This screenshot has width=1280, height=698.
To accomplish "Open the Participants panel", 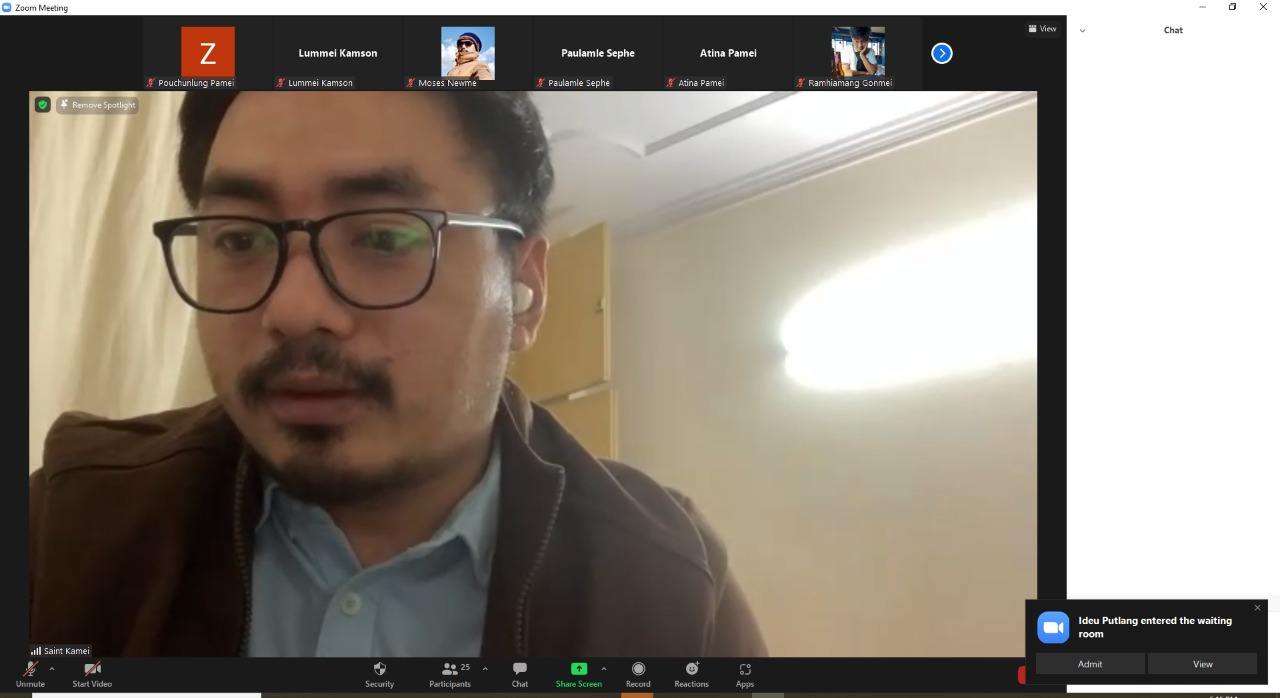I will 450,674.
